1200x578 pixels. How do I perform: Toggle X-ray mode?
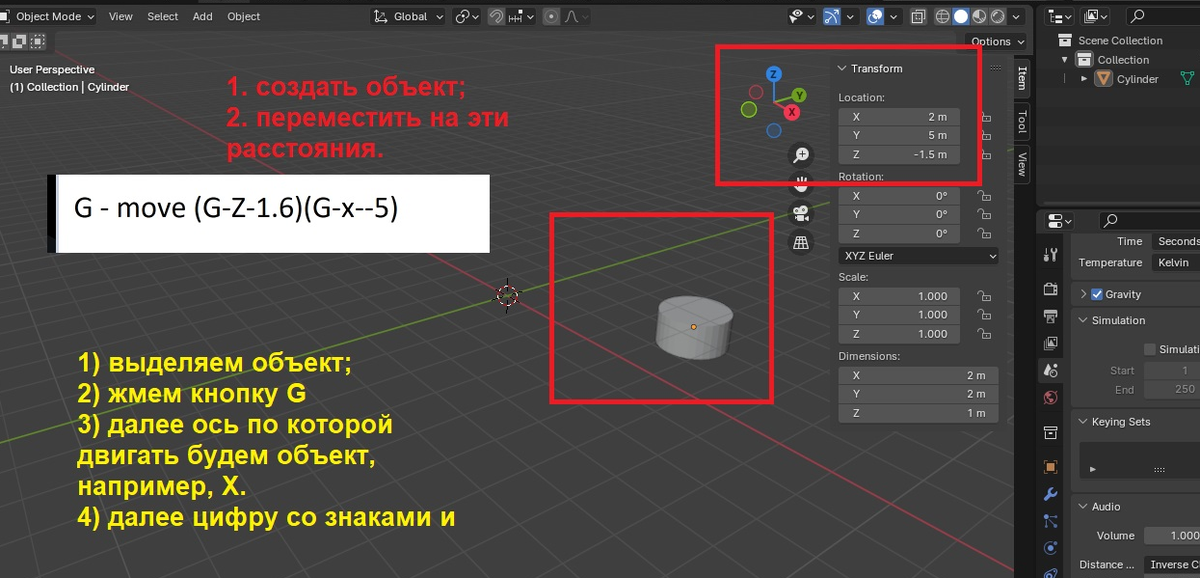[x=917, y=16]
